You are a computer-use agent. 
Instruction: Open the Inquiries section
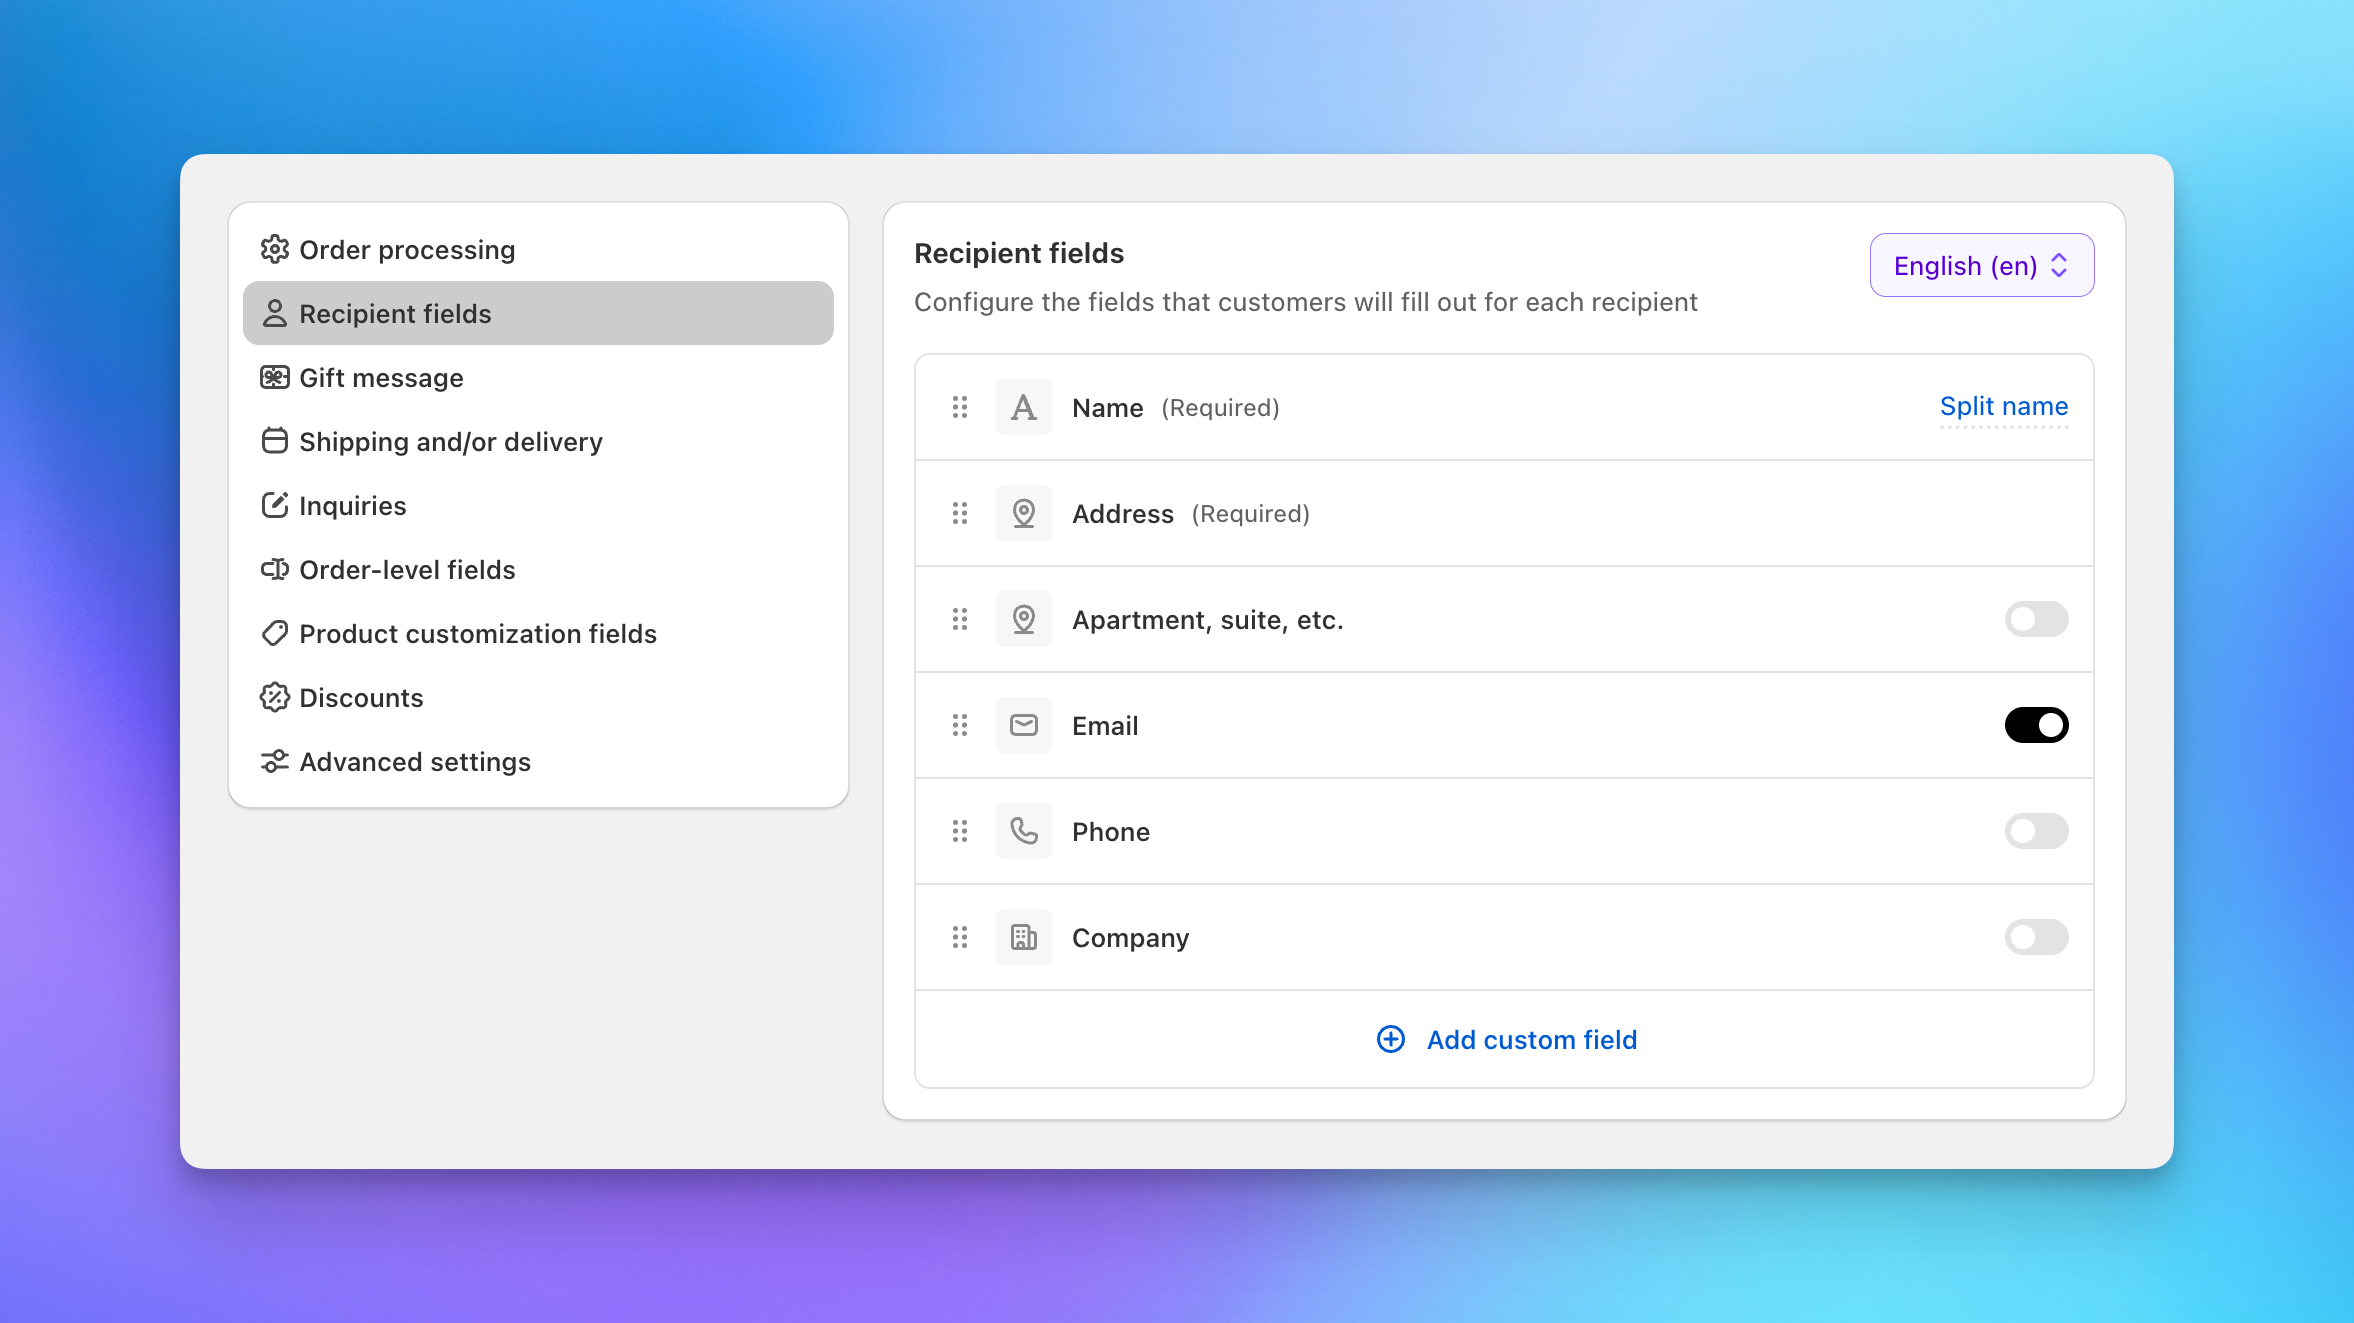pos(538,506)
